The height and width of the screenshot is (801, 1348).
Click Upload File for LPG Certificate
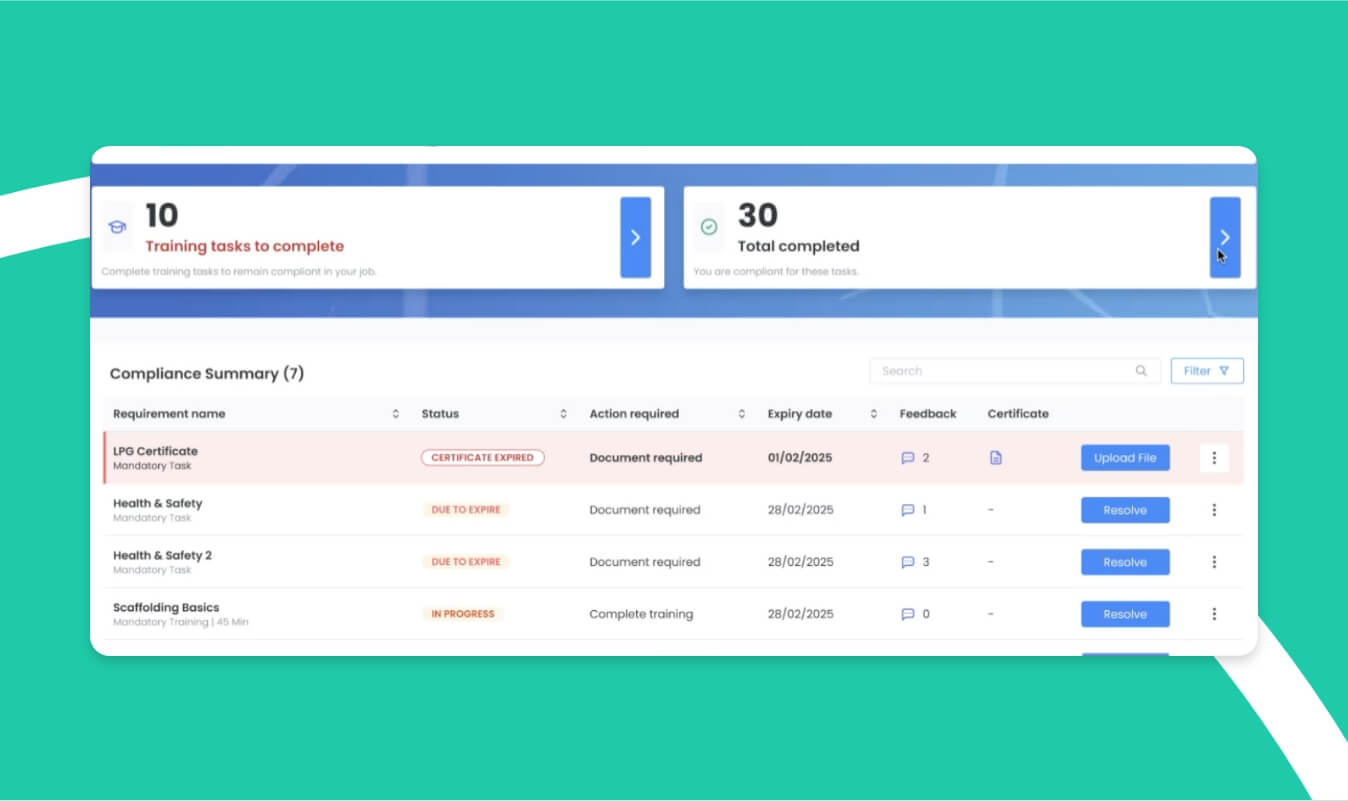click(x=1125, y=458)
